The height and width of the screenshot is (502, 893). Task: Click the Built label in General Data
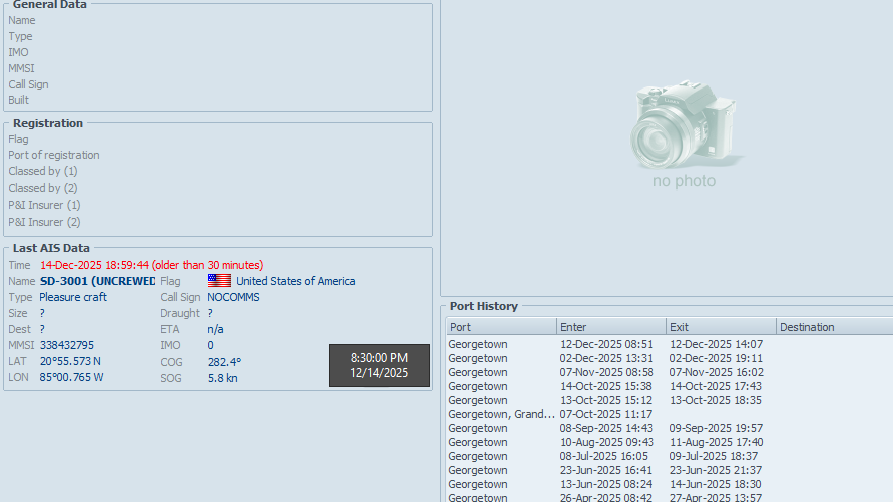tap(18, 100)
